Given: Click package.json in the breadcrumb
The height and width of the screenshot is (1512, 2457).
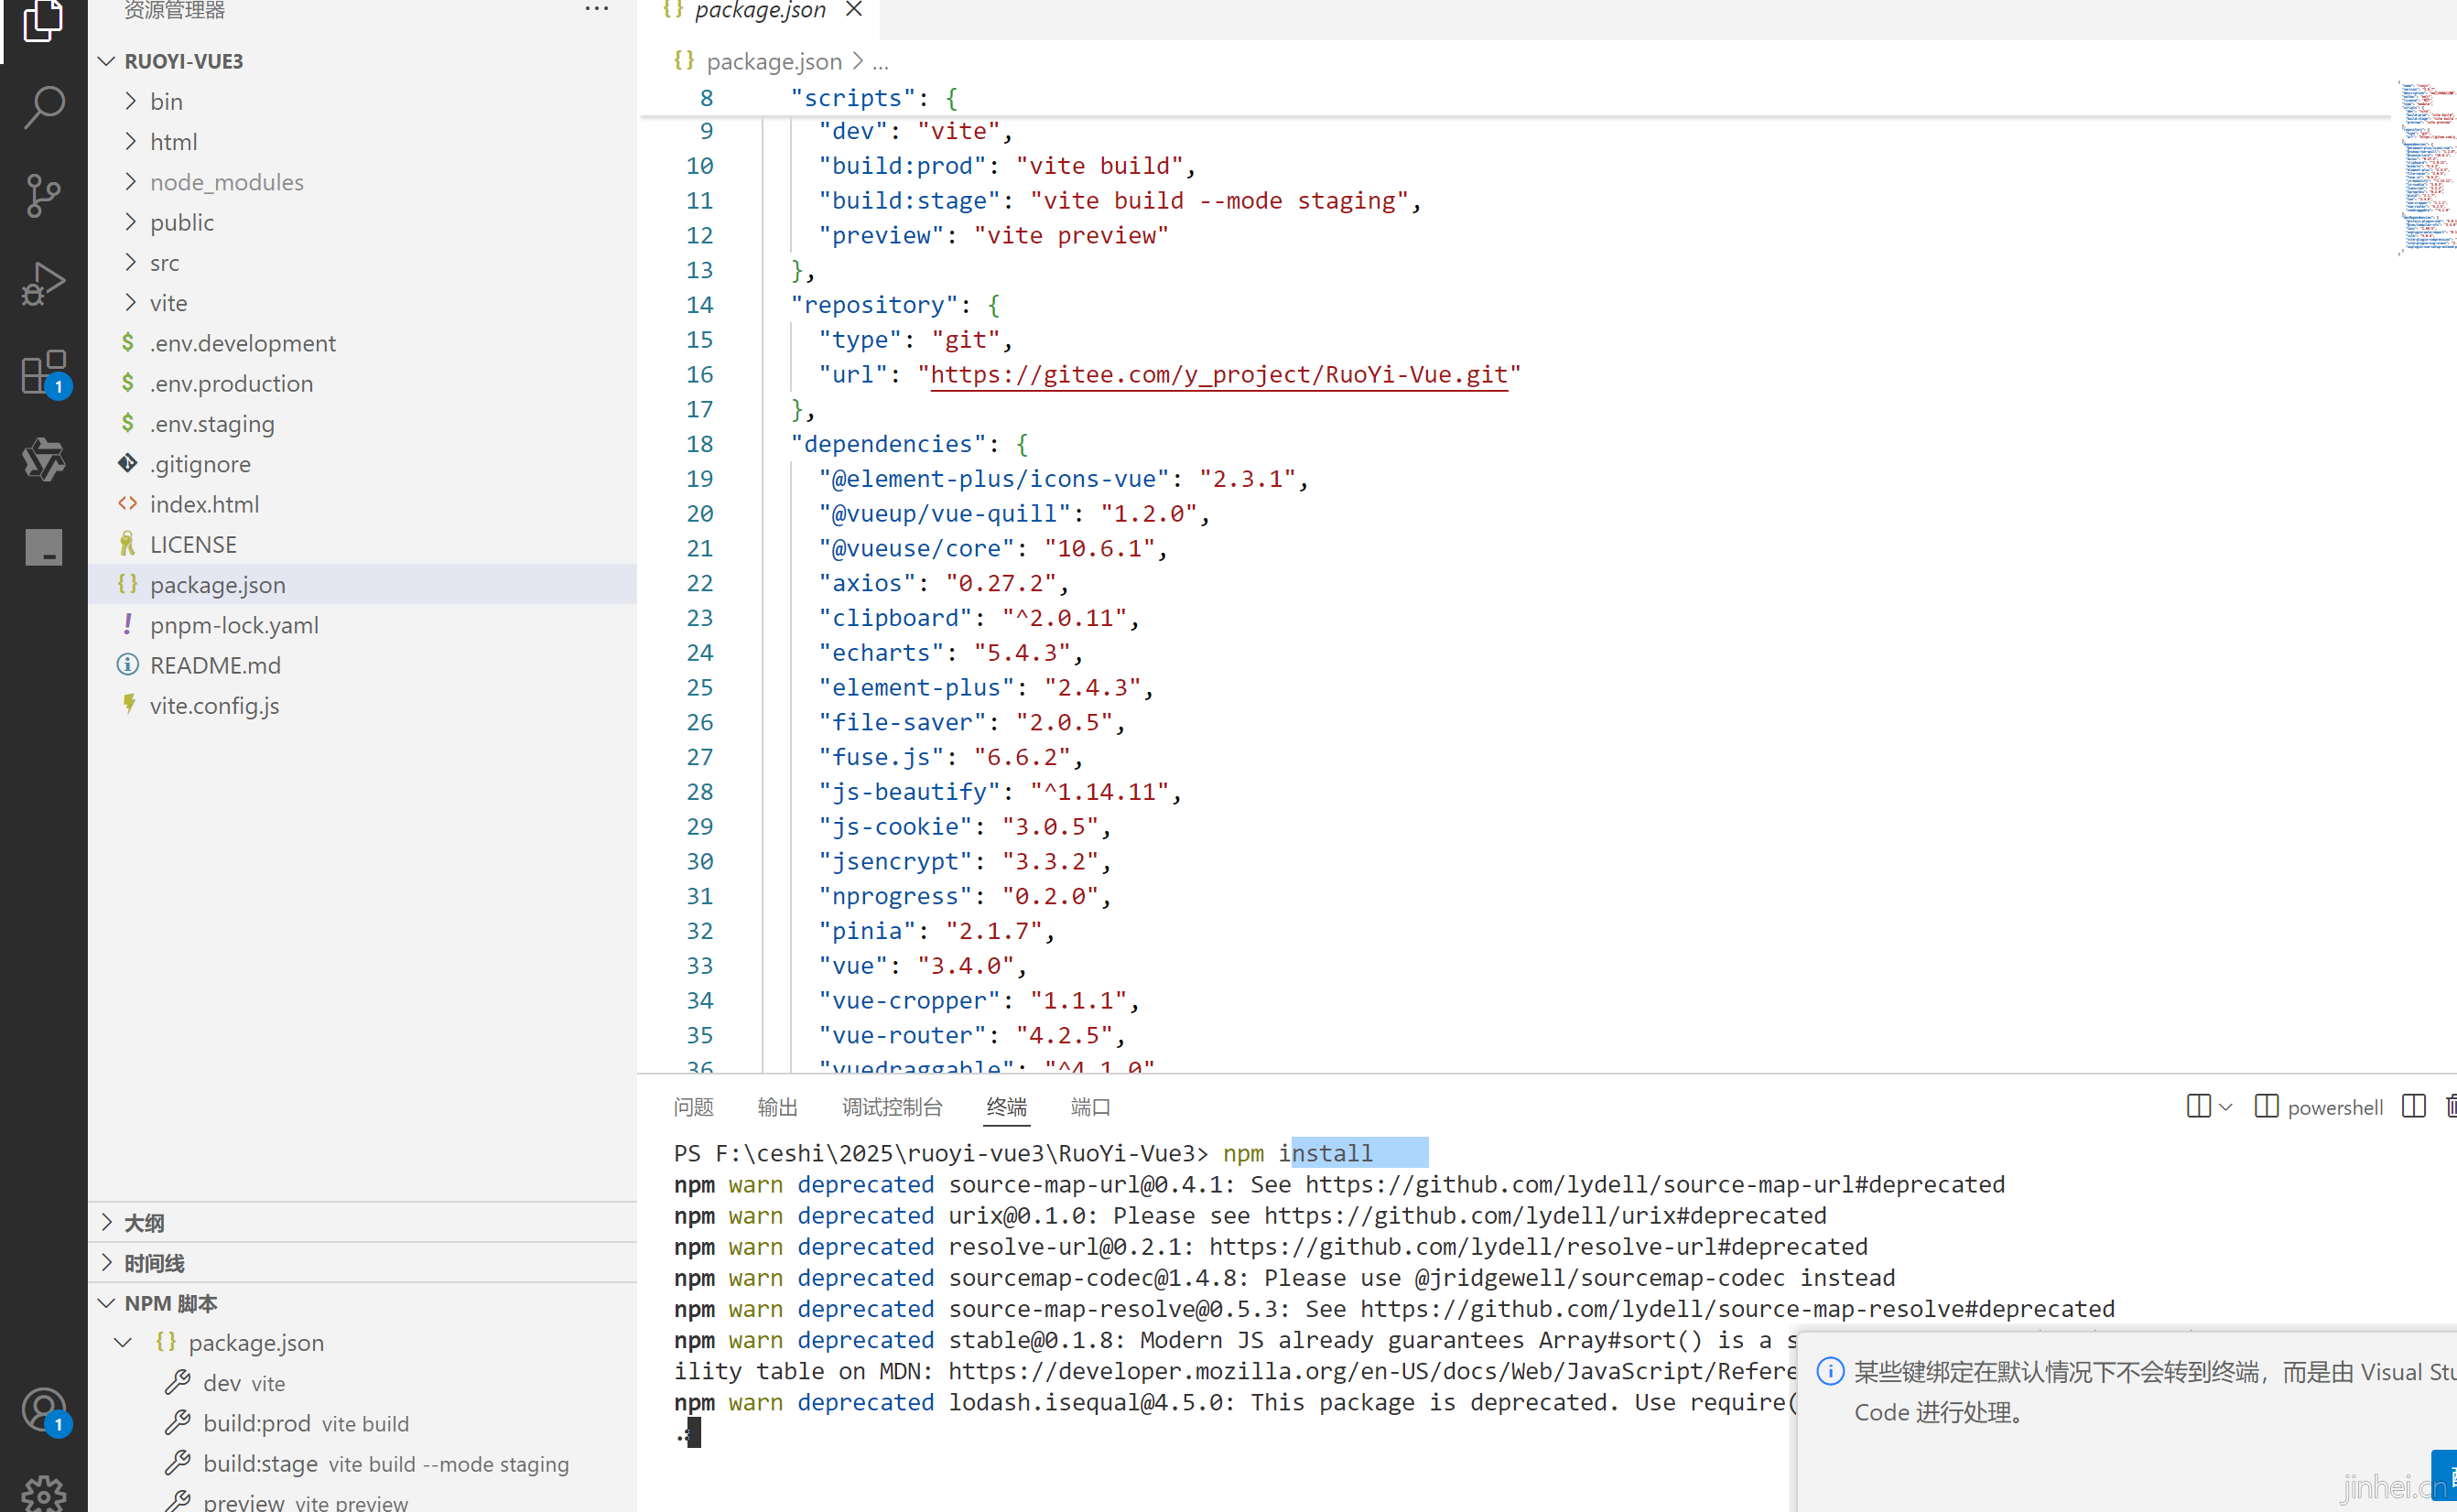Looking at the screenshot, I should [x=774, y=61].
